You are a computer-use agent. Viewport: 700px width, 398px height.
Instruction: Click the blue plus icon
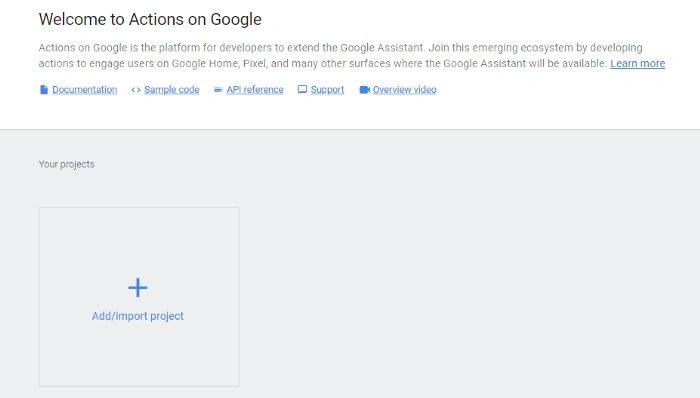tap(138, 288)
